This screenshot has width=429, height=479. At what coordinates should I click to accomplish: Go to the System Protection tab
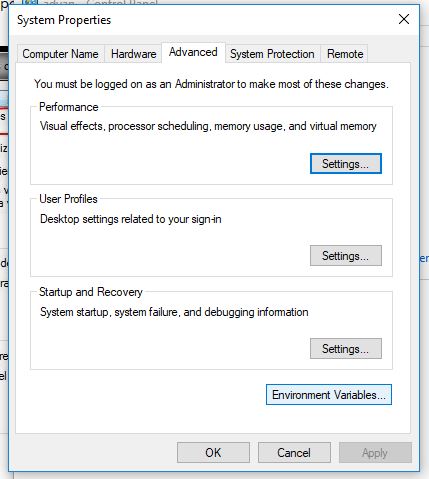tap(272, 54)
